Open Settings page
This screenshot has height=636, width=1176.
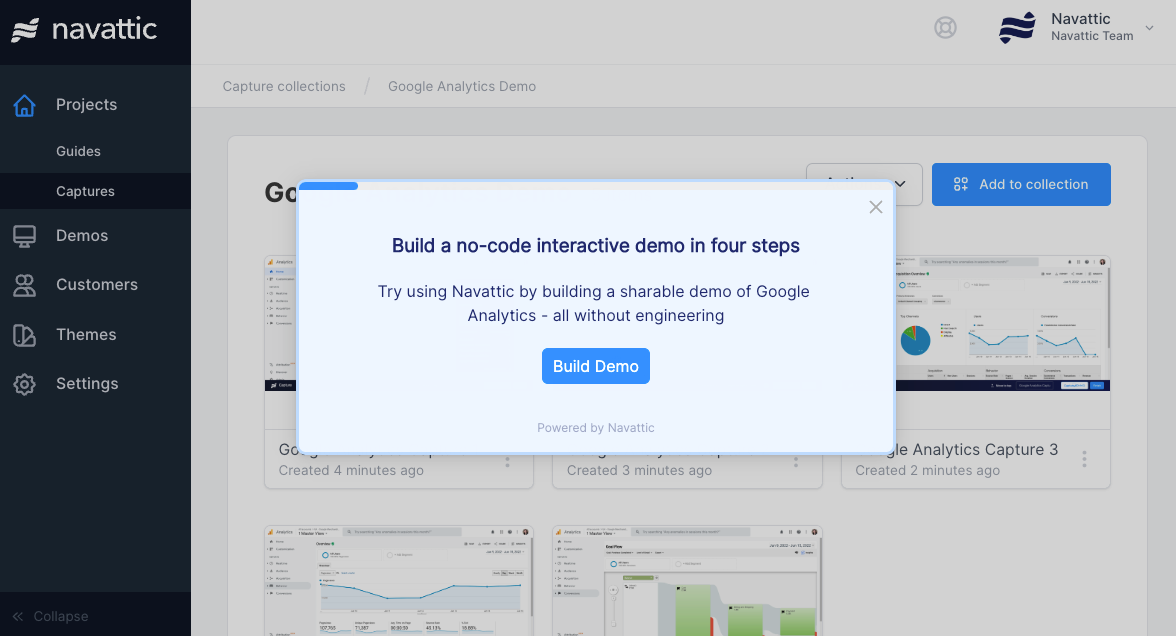click(x=87, y=384)
